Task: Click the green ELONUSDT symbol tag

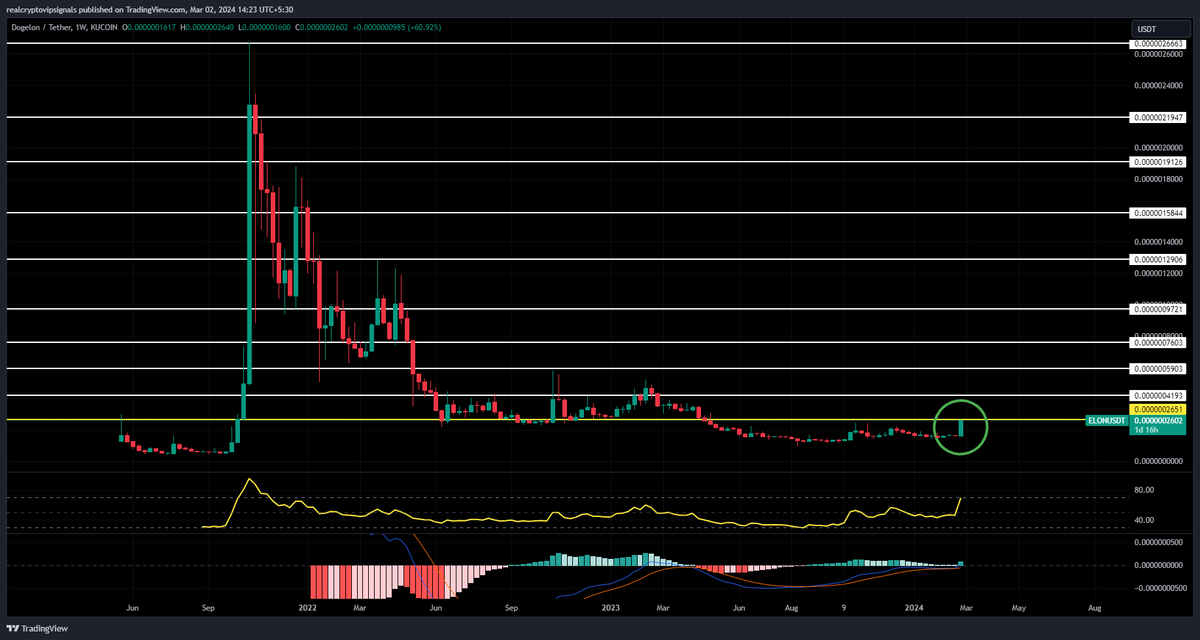Action: click(1107, 421)
